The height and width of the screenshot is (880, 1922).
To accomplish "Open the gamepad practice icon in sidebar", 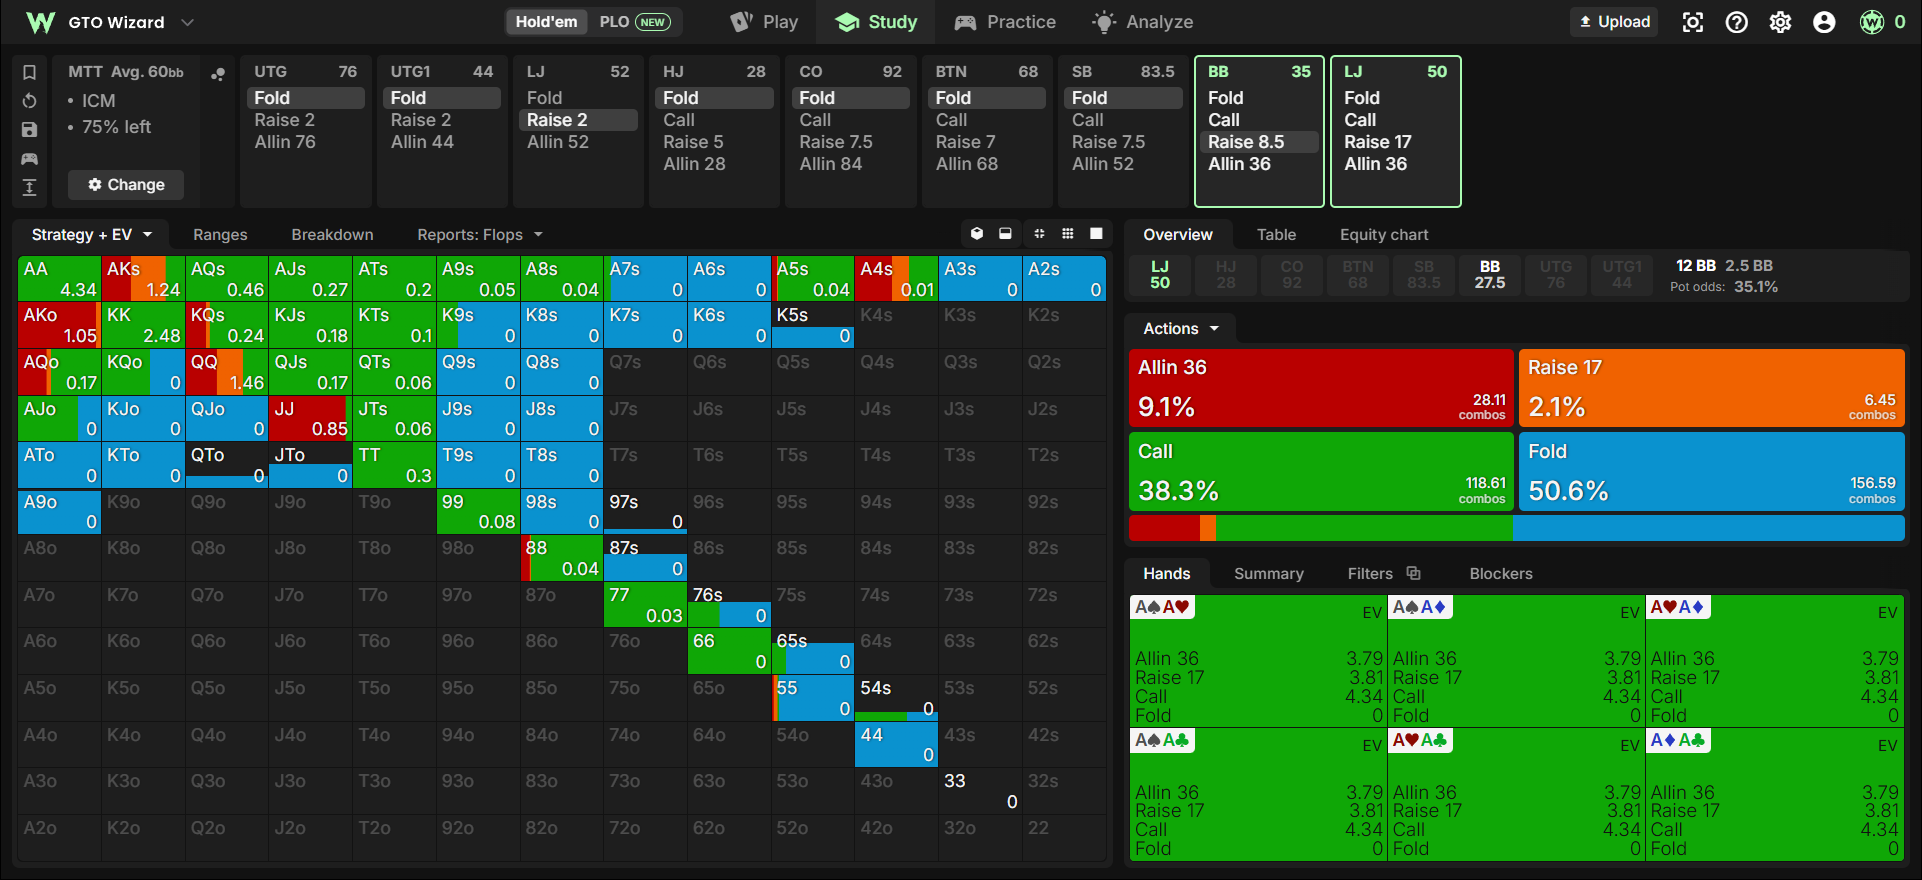I will pos(30,159).
